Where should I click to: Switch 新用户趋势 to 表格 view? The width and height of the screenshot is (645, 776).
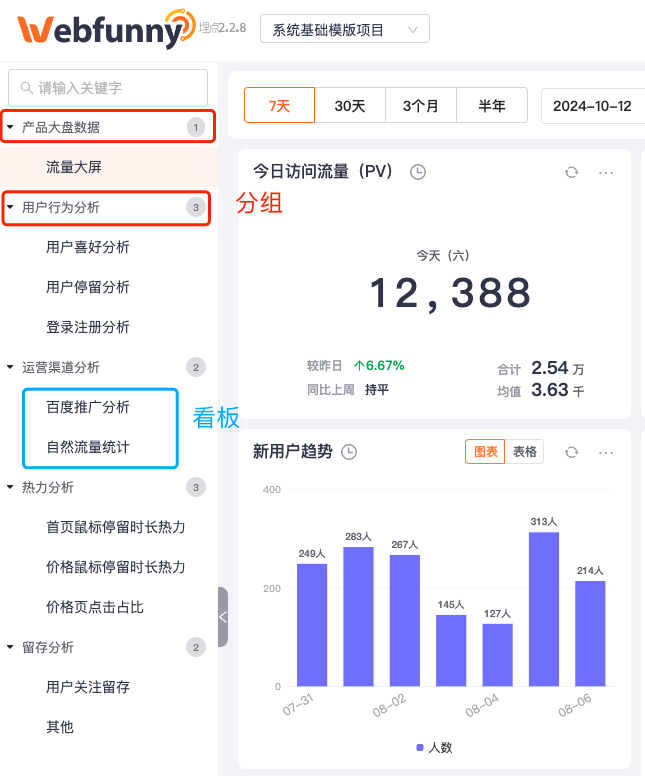[524, 451]
